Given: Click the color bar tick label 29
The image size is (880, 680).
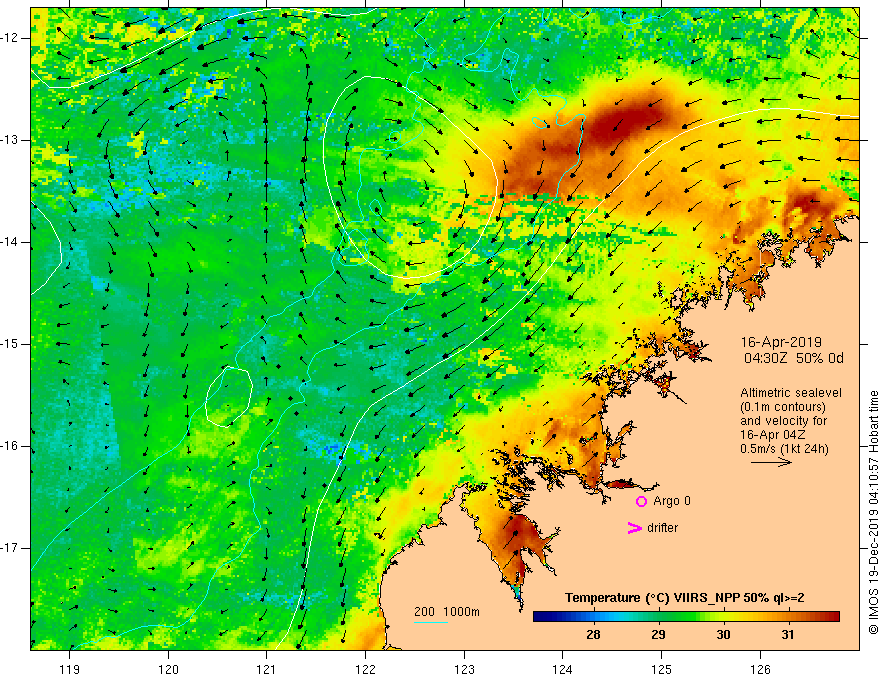Looking at the screenshot, I should pyautogui.click(x=658, y=635).
